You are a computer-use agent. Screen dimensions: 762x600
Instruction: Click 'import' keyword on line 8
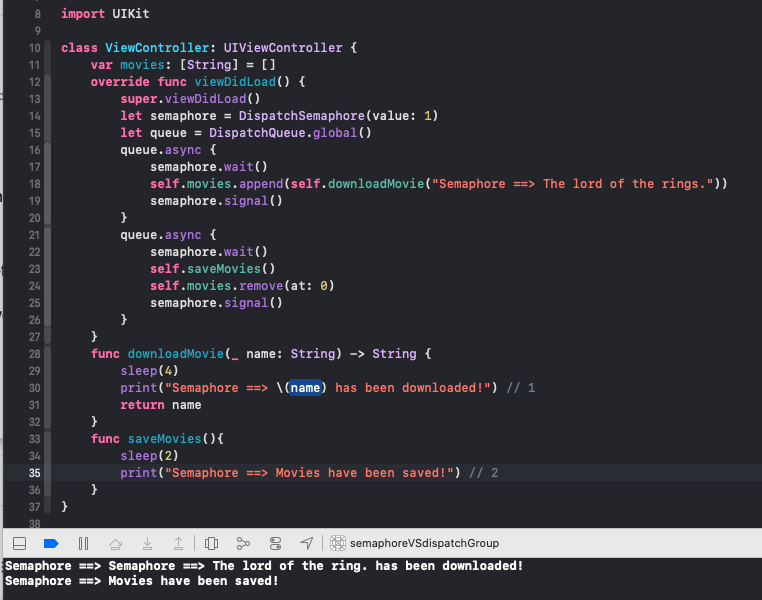coord(83,14)
